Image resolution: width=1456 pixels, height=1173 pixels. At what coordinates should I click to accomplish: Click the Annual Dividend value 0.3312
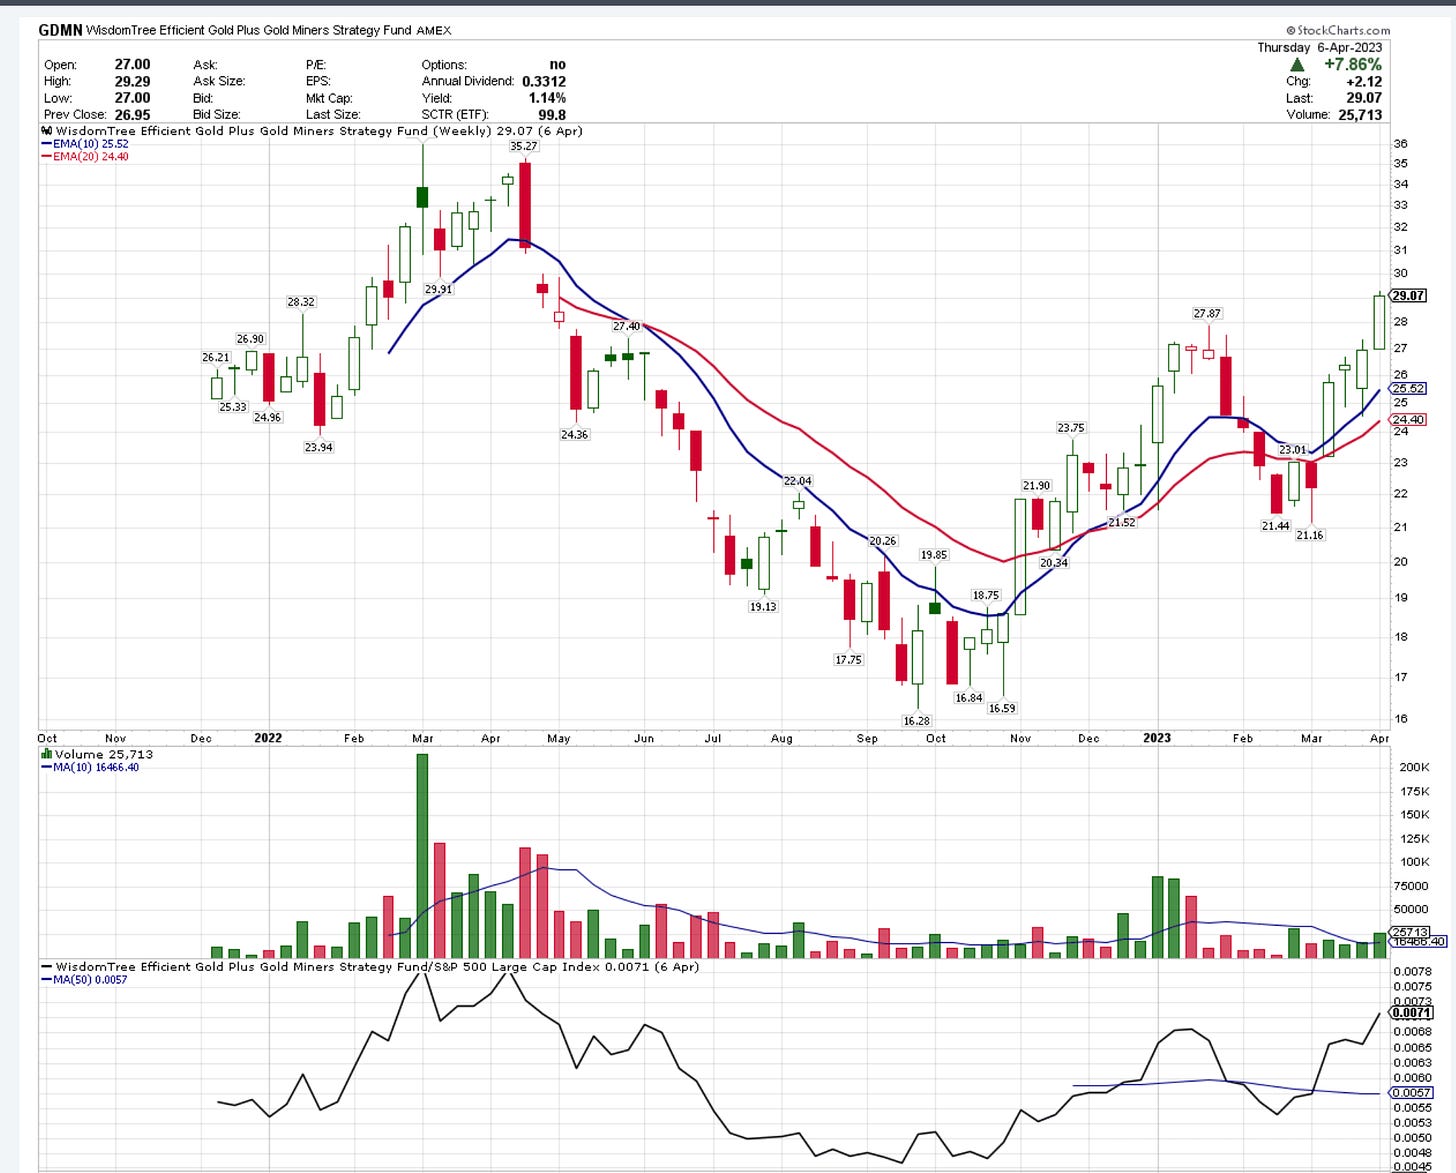click(544, 81)
